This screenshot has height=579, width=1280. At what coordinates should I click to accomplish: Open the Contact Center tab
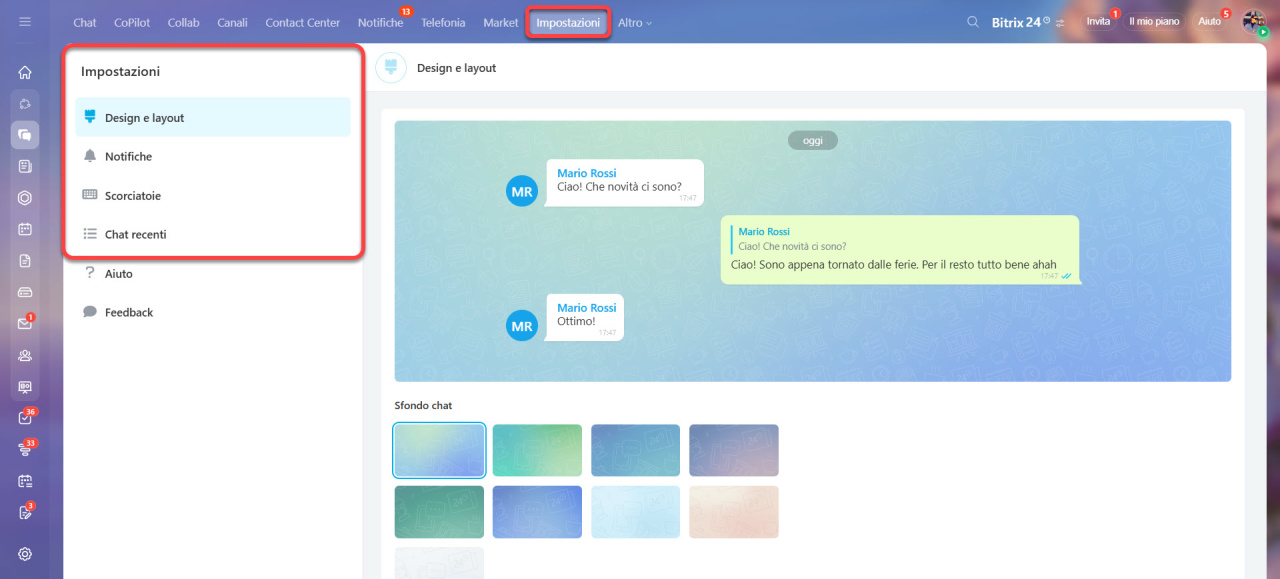[x=302, y=22]
